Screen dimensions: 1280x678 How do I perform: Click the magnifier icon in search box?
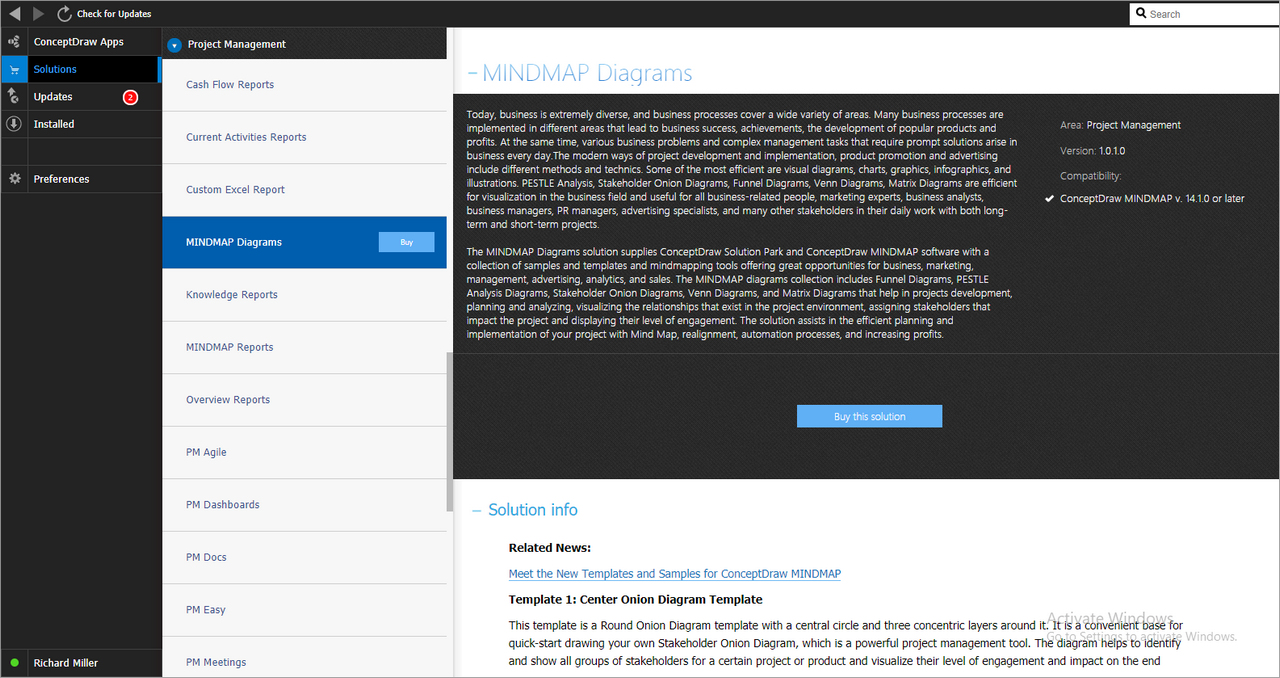tap(1141, 14)
